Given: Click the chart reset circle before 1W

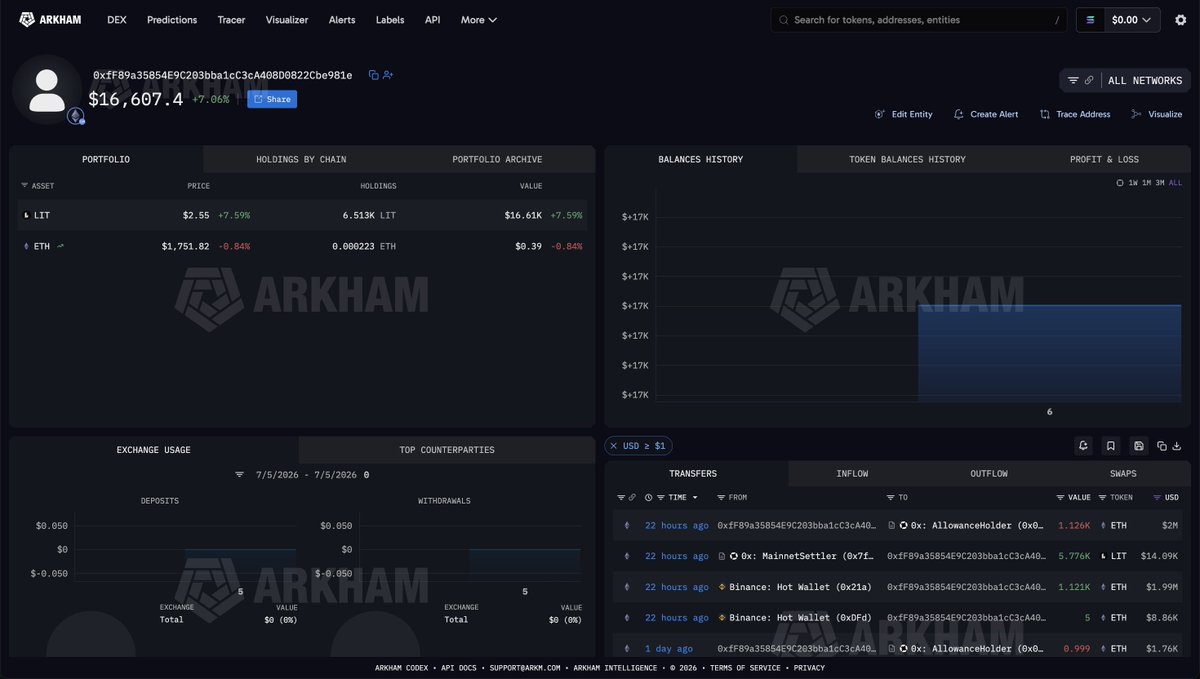Looking at the screenshot, I should (x=1120, y=183).
